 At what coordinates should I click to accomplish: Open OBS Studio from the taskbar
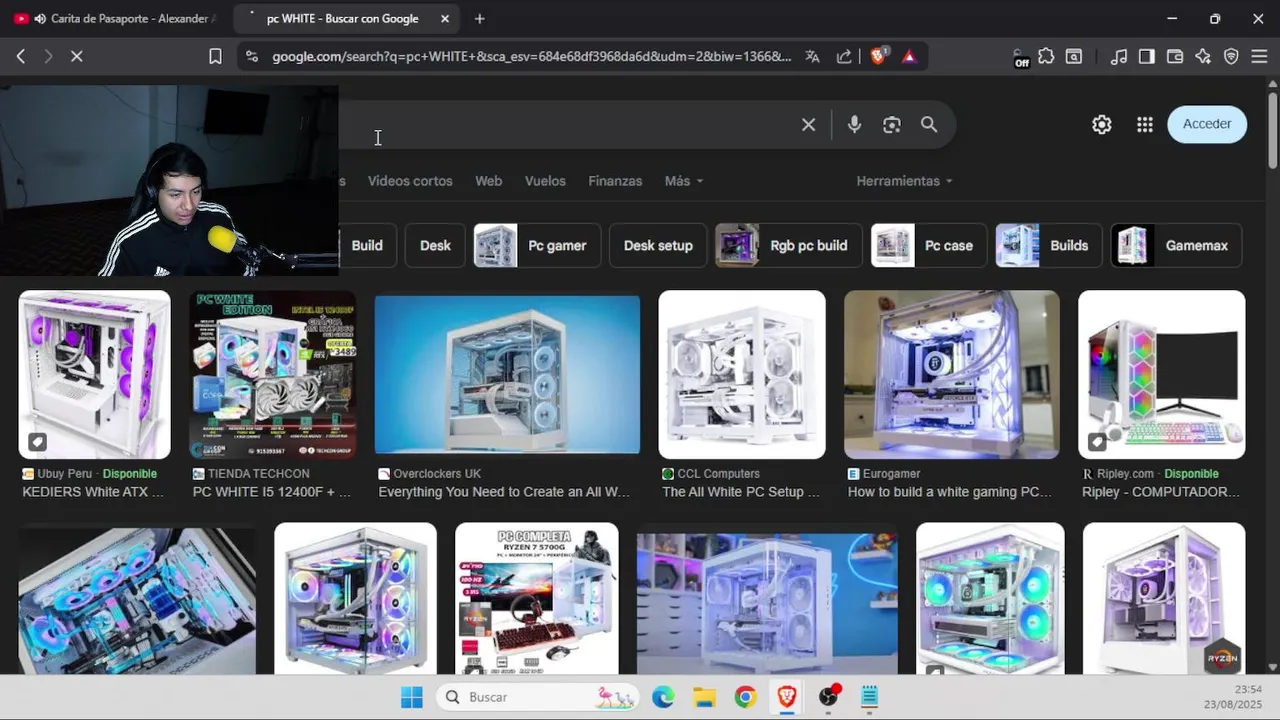[829, 697]
